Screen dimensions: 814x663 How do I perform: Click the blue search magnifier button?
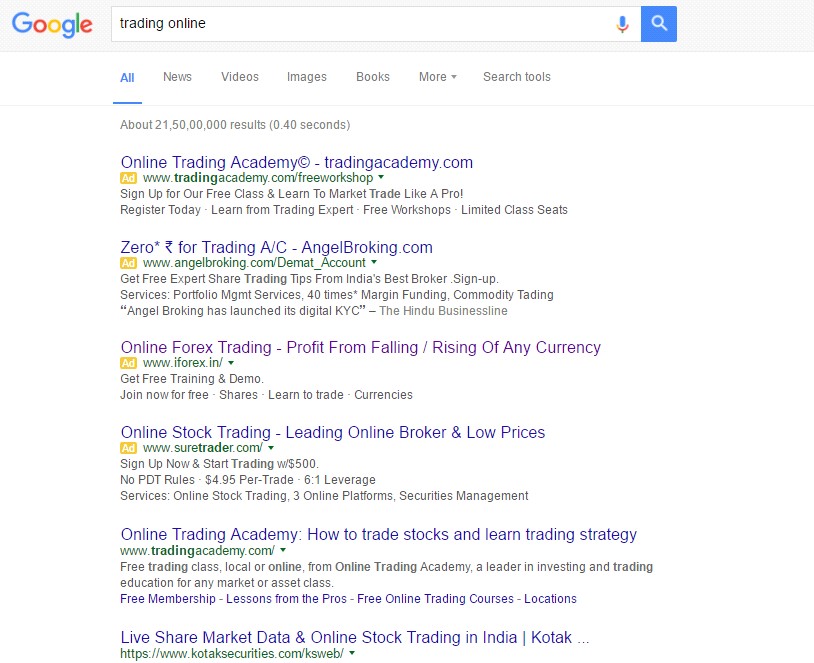[x=659, y=24]
